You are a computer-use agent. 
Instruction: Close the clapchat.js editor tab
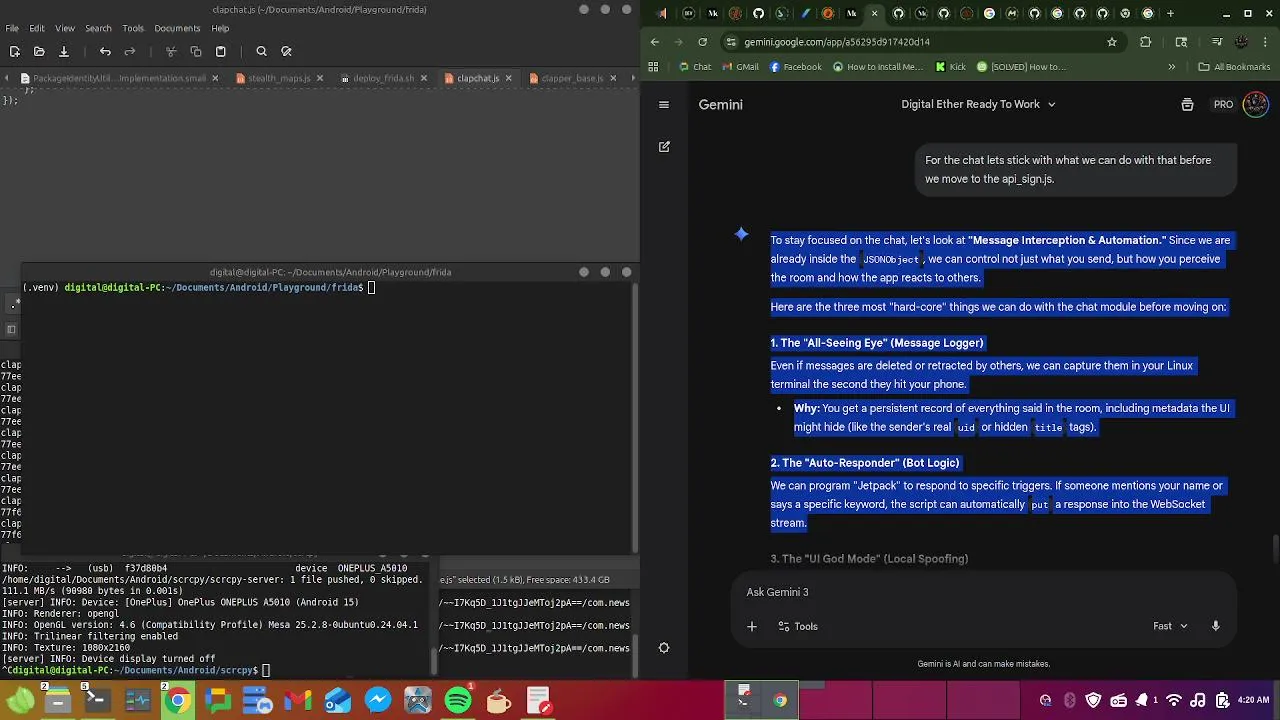pyautogui.click(x=510, y=78)
